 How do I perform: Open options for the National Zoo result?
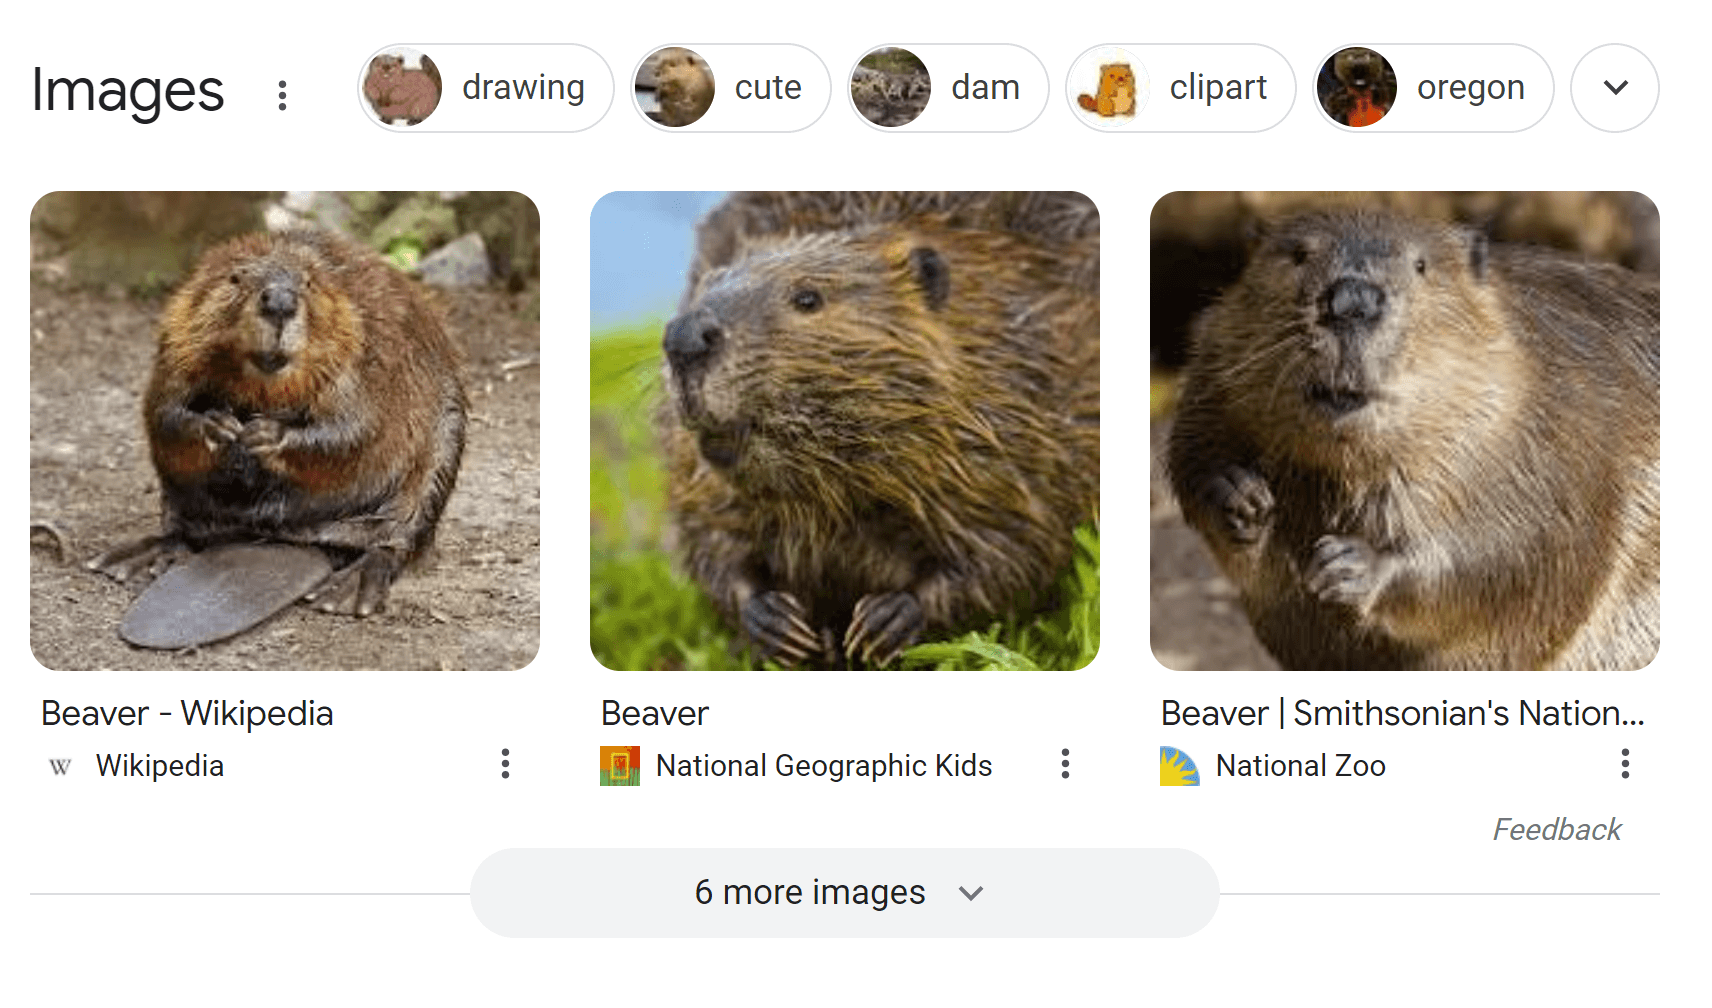[1626, 765]
